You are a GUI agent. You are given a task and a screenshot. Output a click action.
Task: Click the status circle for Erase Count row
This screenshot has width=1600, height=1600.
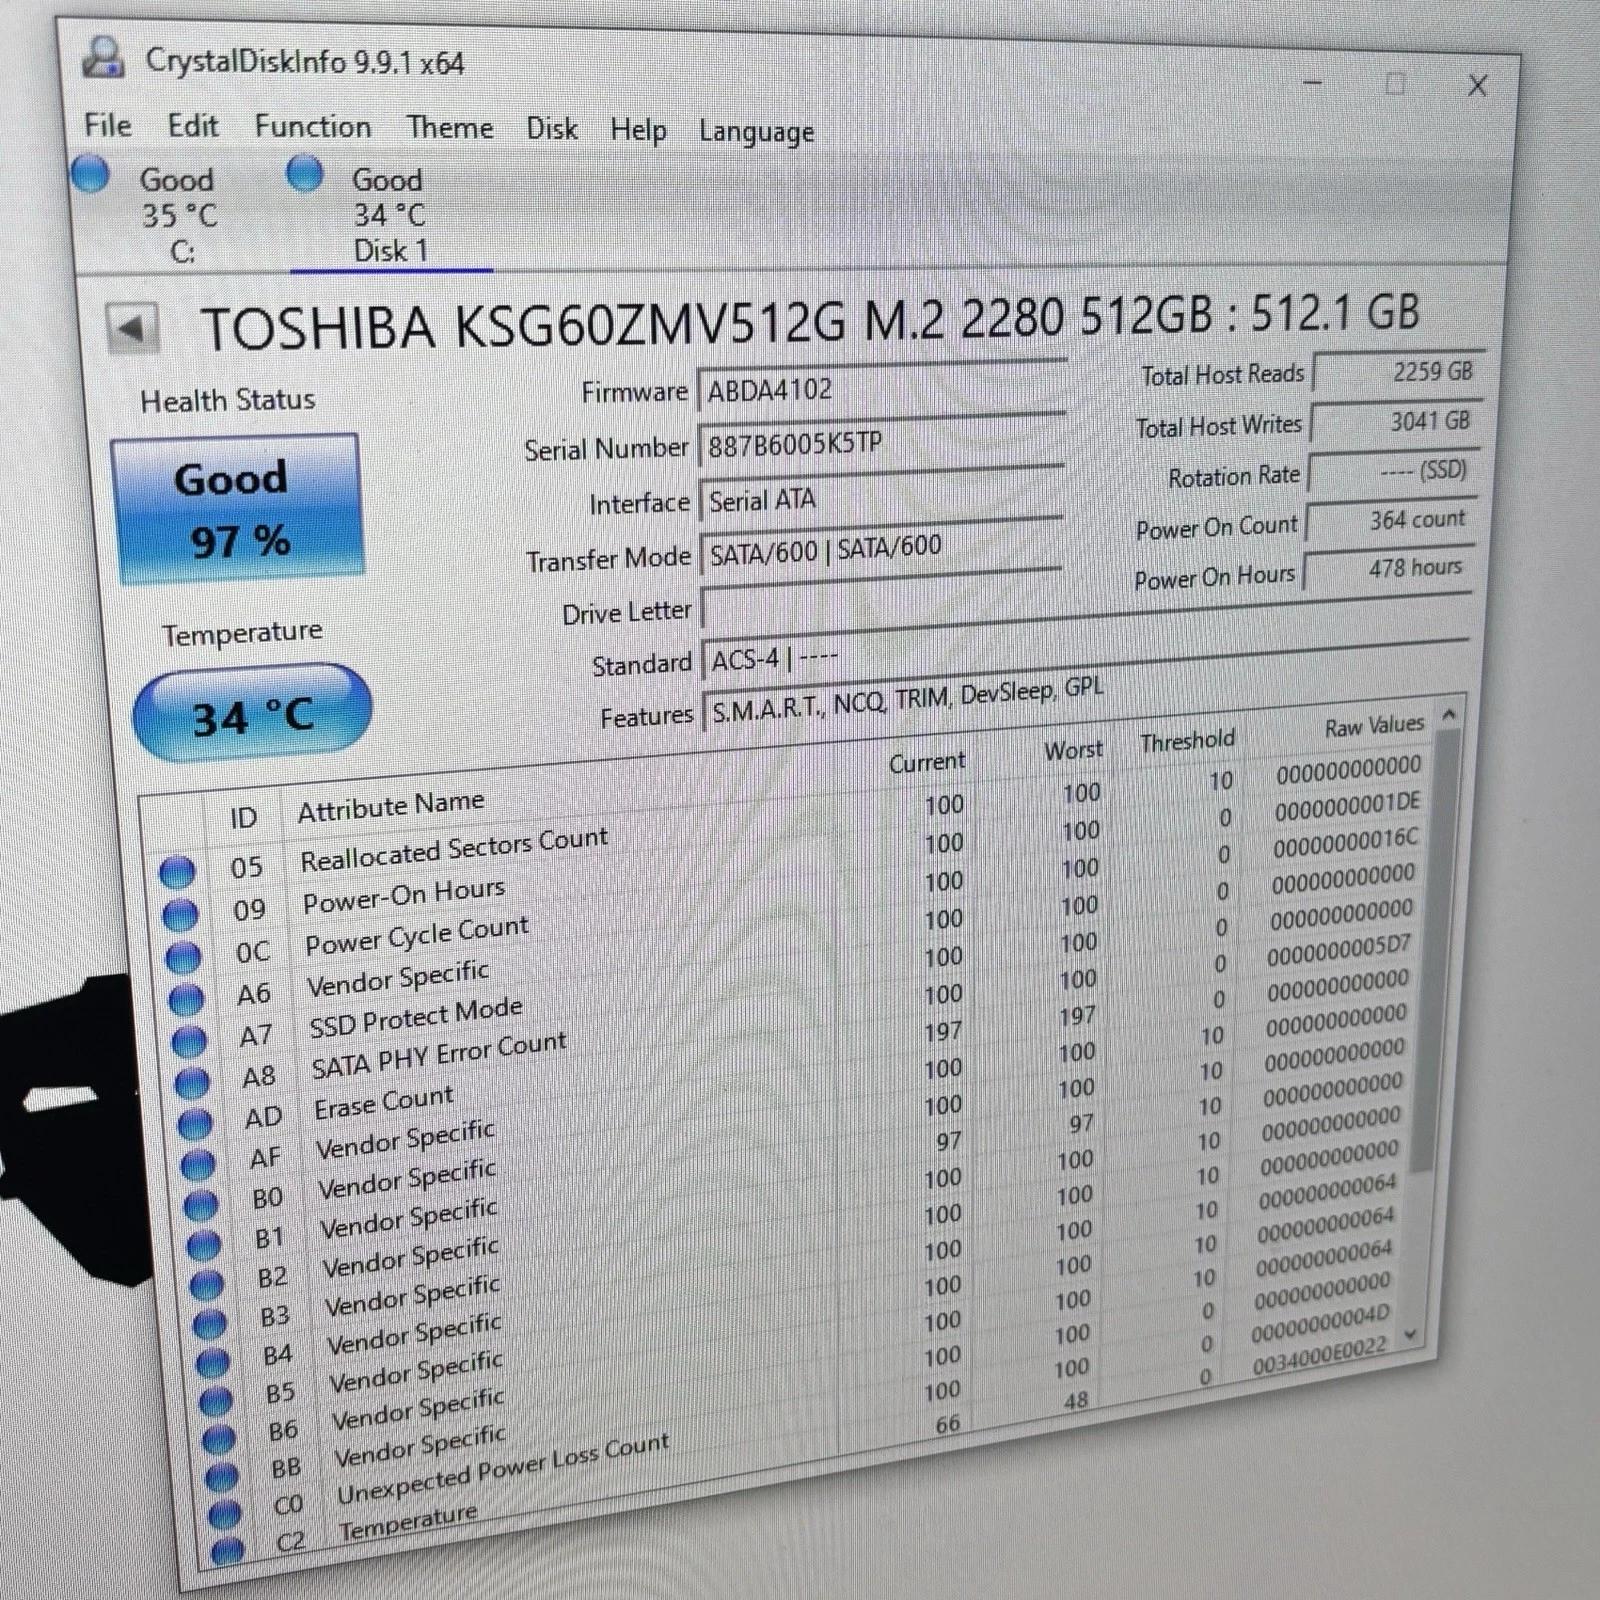pos(194,1123)
